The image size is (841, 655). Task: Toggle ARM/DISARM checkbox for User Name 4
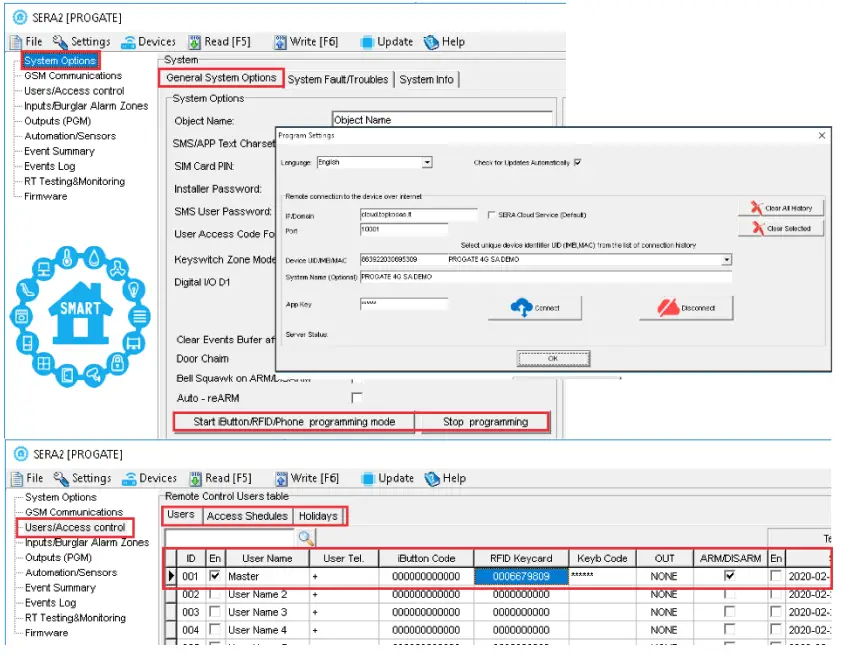click(x=729, y=629)
